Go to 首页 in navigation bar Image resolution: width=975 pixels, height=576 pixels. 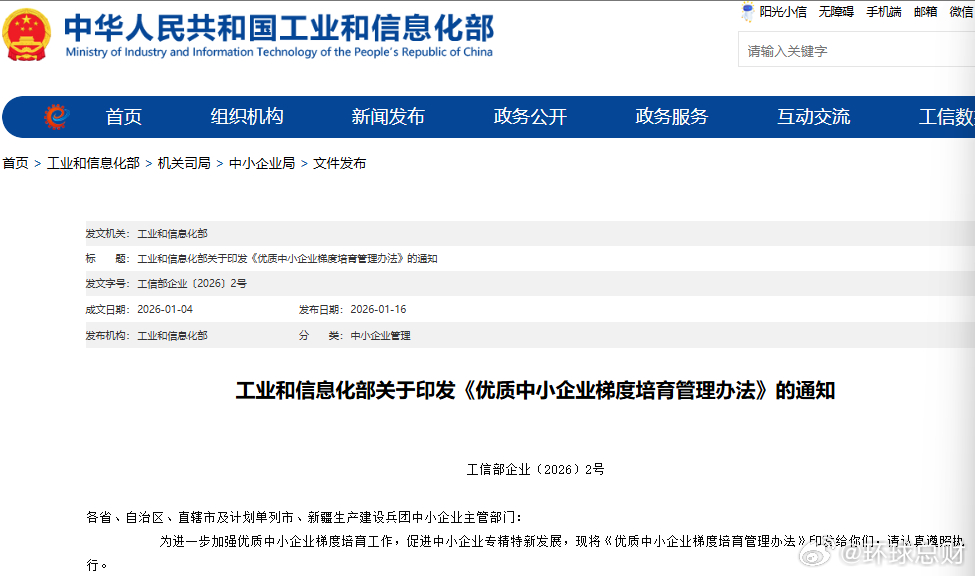coord(124,116)
